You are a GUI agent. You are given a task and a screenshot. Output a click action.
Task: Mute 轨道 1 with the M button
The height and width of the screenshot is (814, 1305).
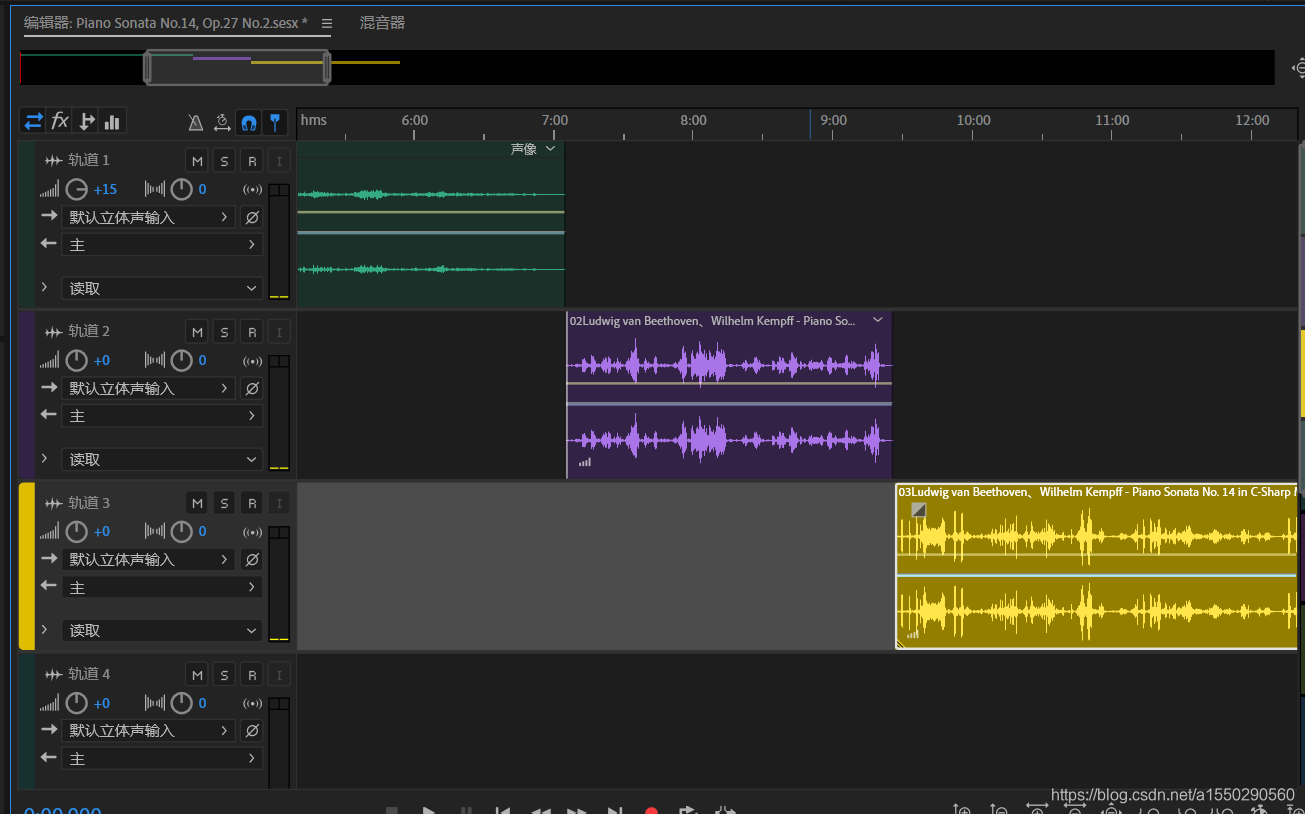click(x=197, y=161)
